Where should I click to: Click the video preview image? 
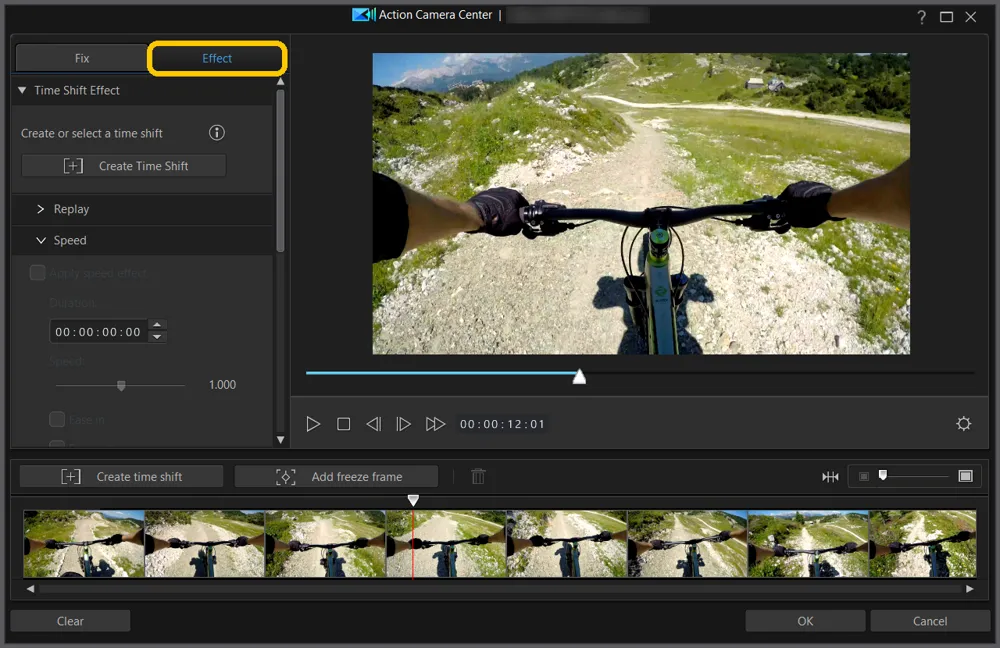[x=641, y=203]
